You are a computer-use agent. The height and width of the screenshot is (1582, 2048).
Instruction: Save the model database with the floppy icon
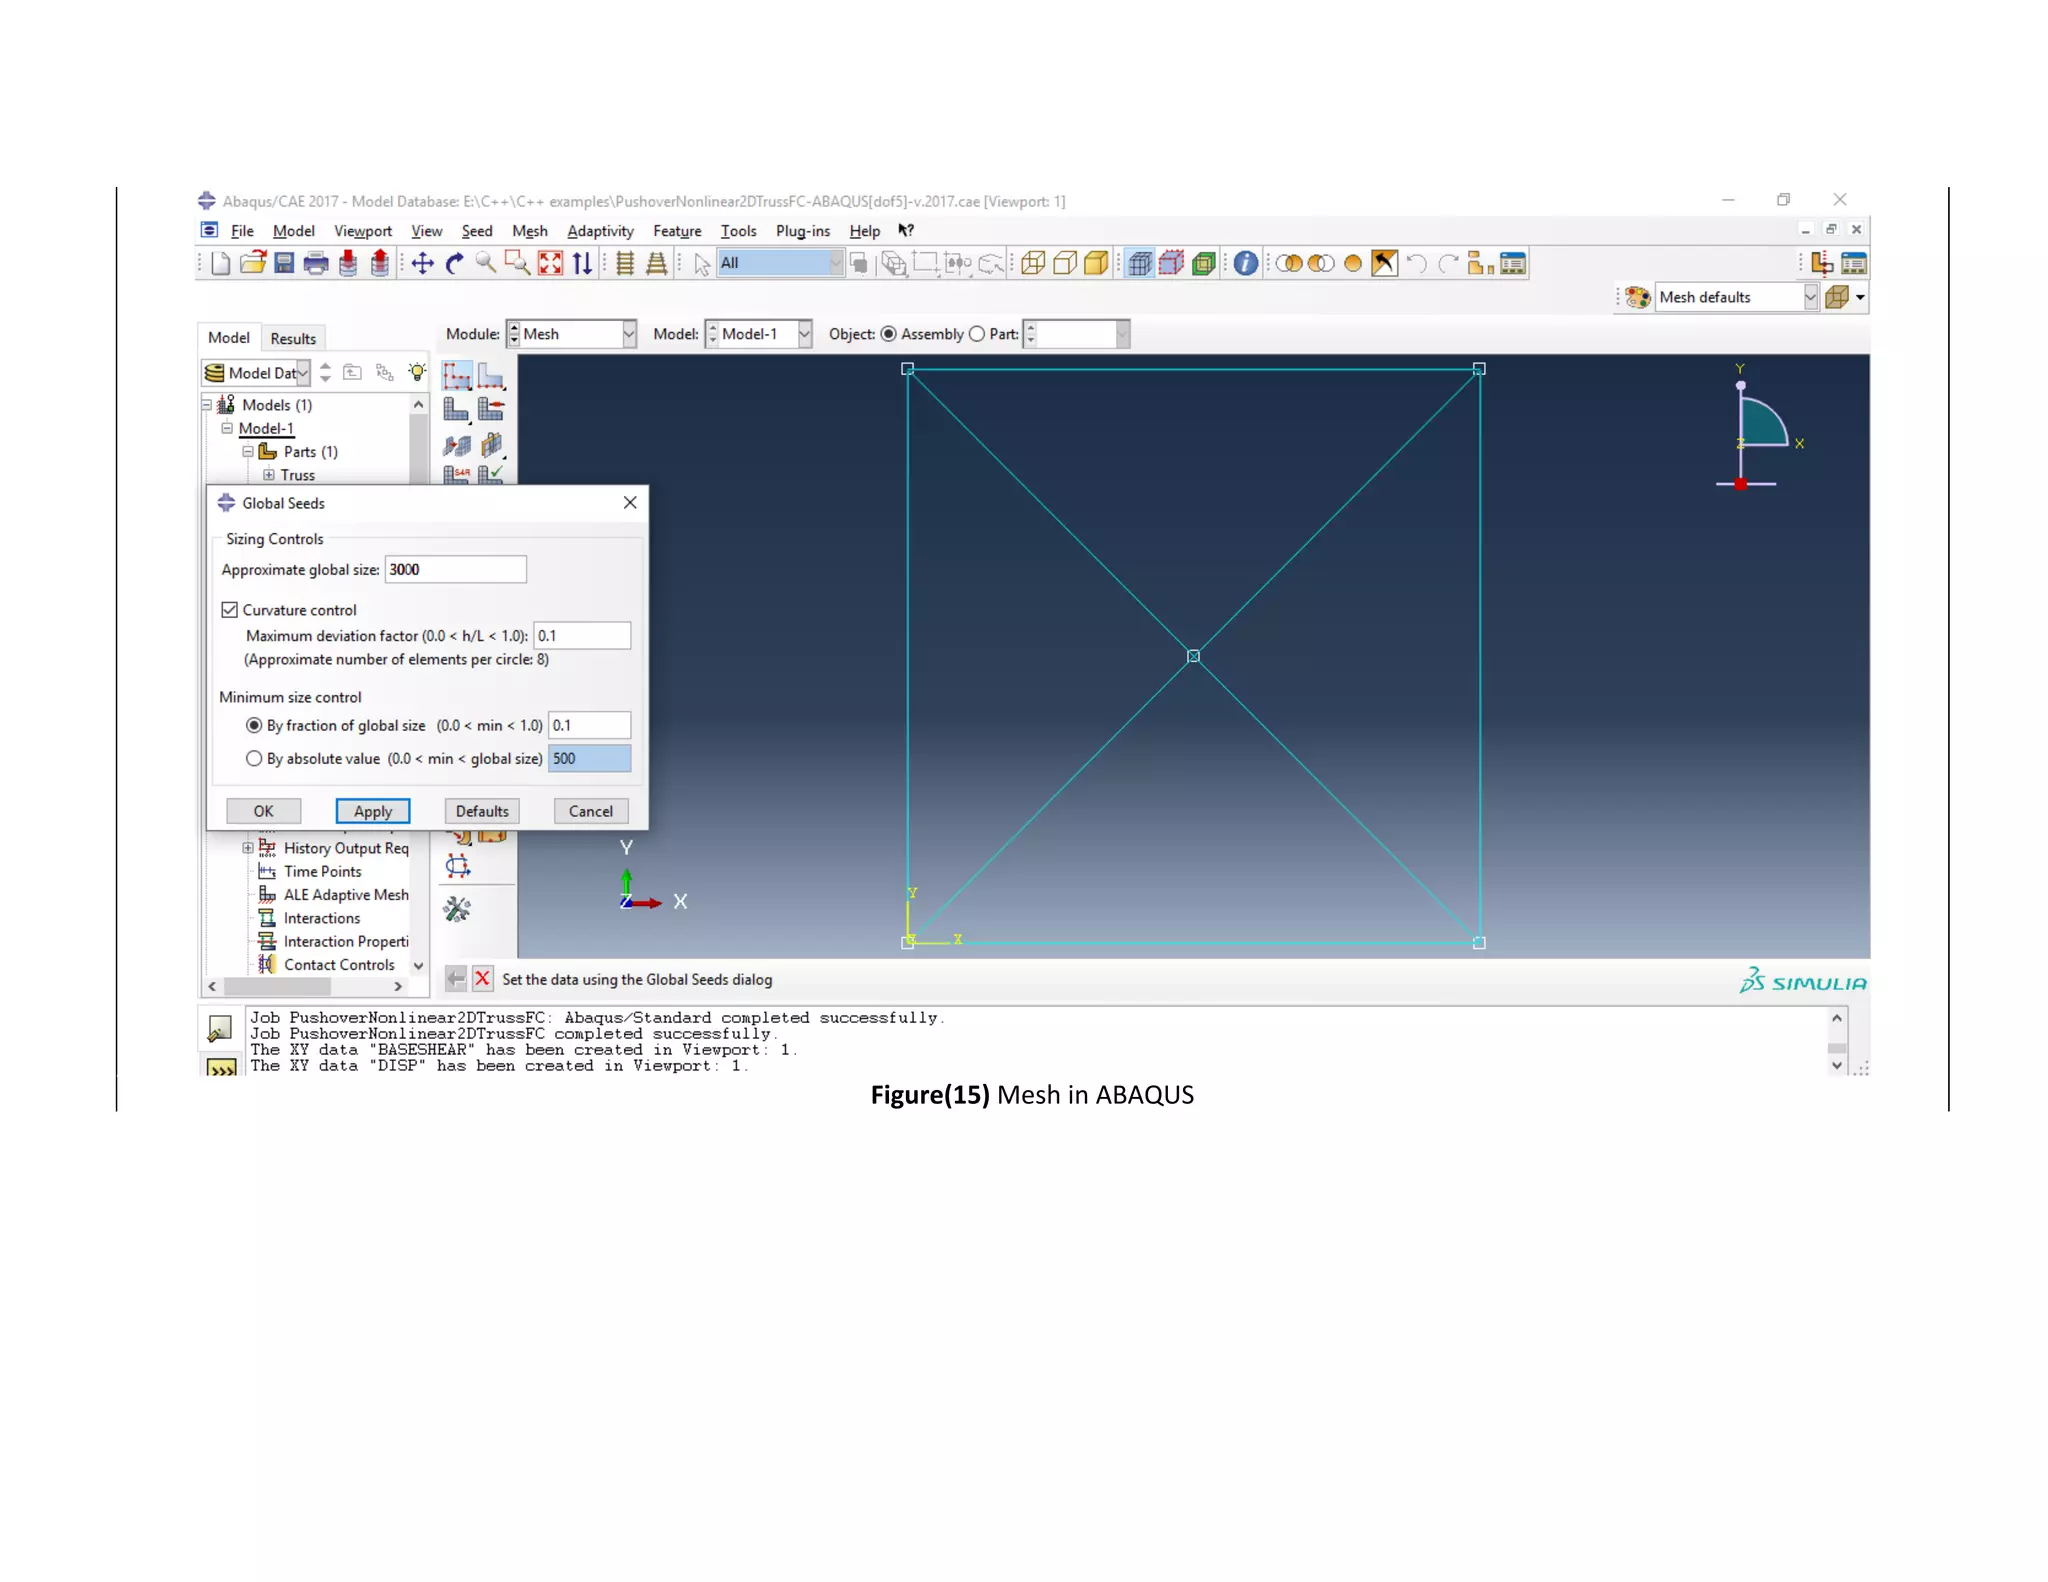point(285,264)
